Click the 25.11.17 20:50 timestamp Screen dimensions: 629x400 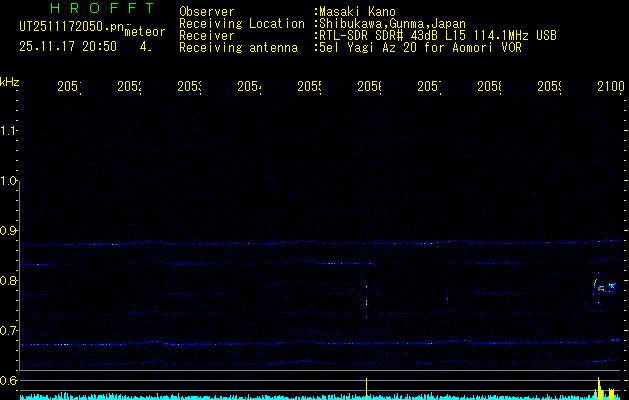68,46
